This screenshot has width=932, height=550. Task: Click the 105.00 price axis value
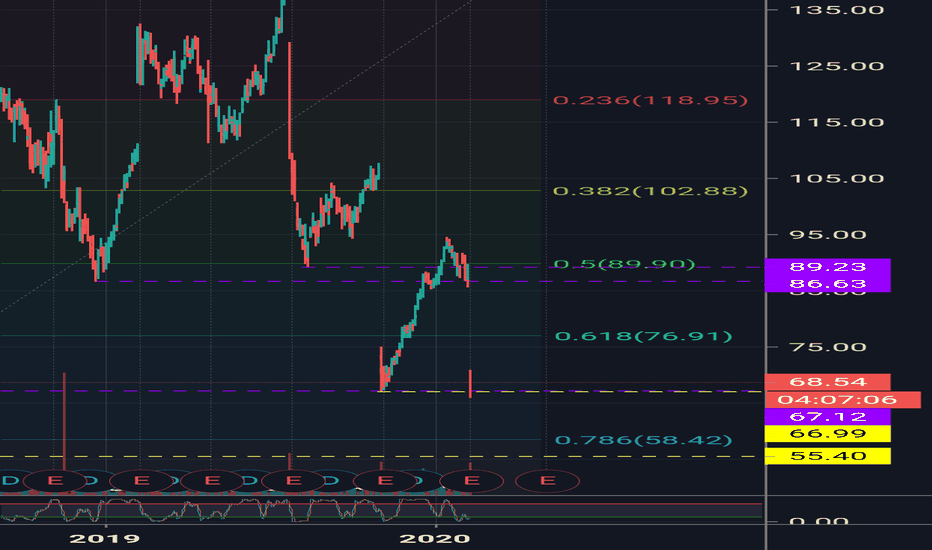tap(836, 178)
